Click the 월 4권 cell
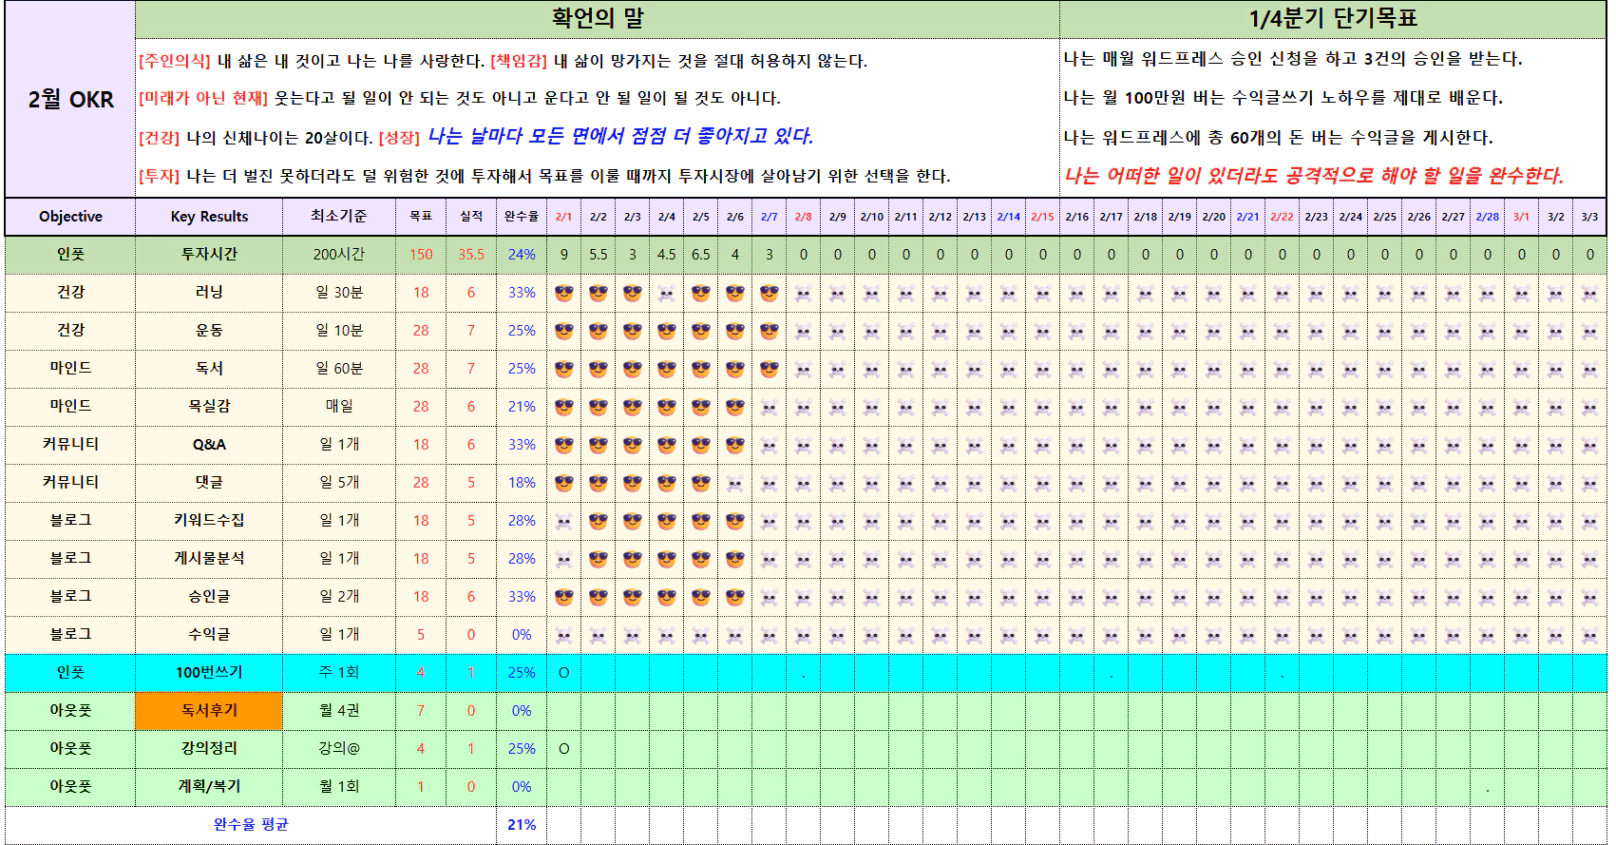The width and height of the screenshot is (1616, 845). (339, 711)
